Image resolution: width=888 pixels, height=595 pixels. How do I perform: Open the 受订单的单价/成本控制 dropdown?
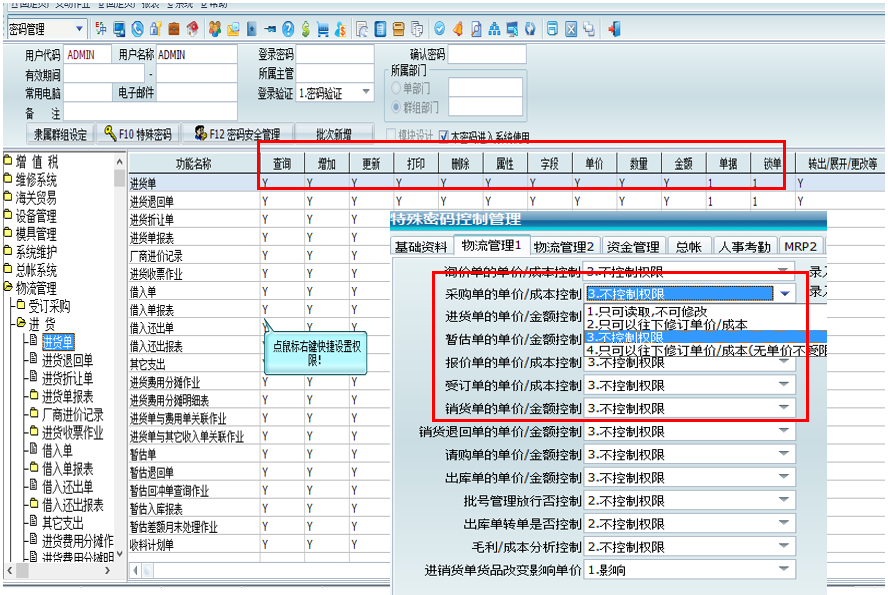point(784,384)
